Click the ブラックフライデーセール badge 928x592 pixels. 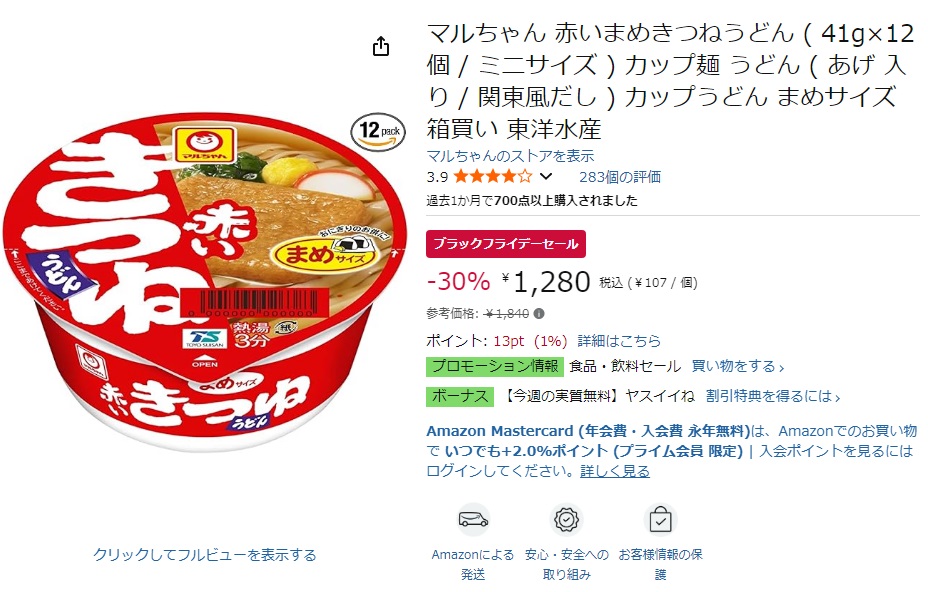(506, 244)
